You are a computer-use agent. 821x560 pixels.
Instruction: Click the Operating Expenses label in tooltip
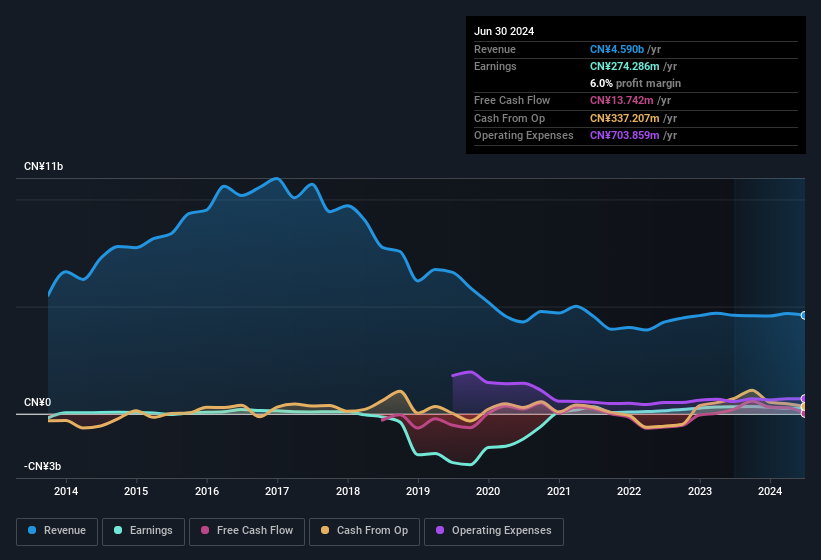click(524, 135)
